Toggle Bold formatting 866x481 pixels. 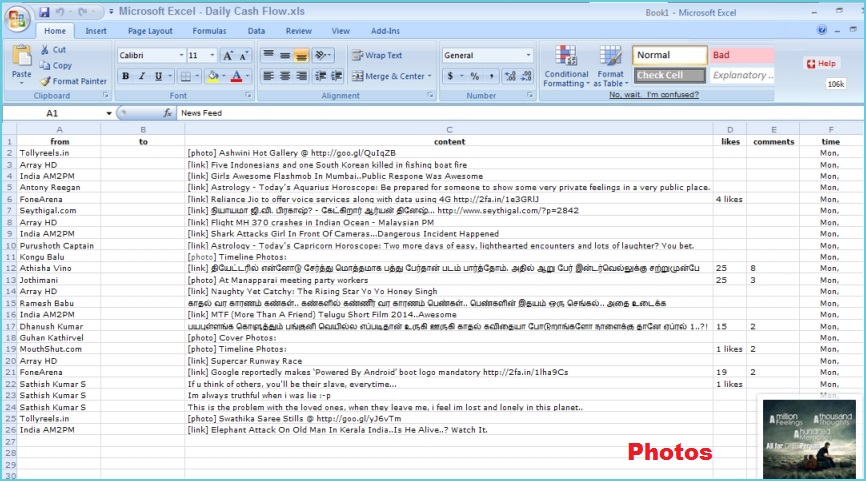pyautogui.click(x=125, y=76)
